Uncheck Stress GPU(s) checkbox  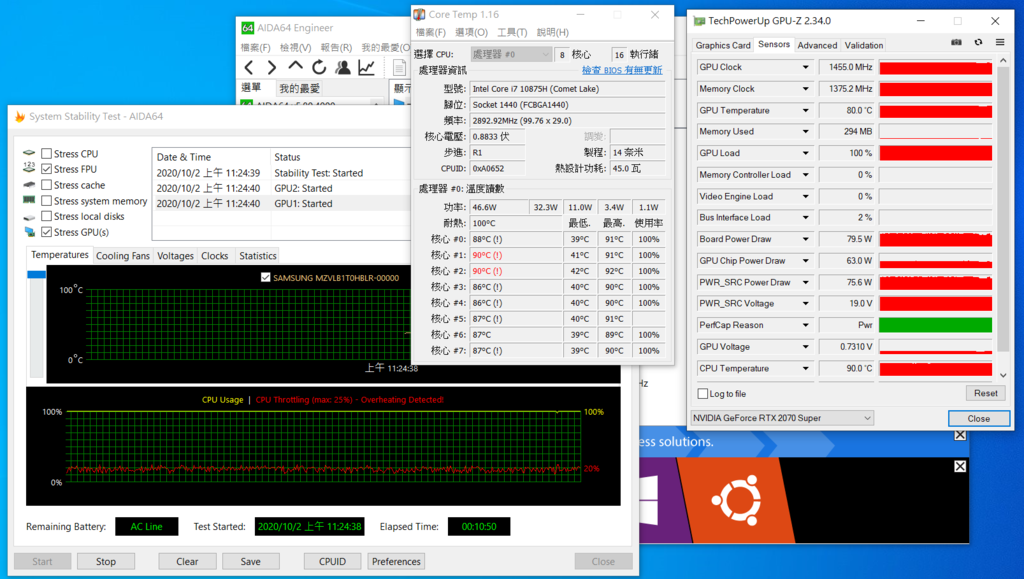[46, 232]
